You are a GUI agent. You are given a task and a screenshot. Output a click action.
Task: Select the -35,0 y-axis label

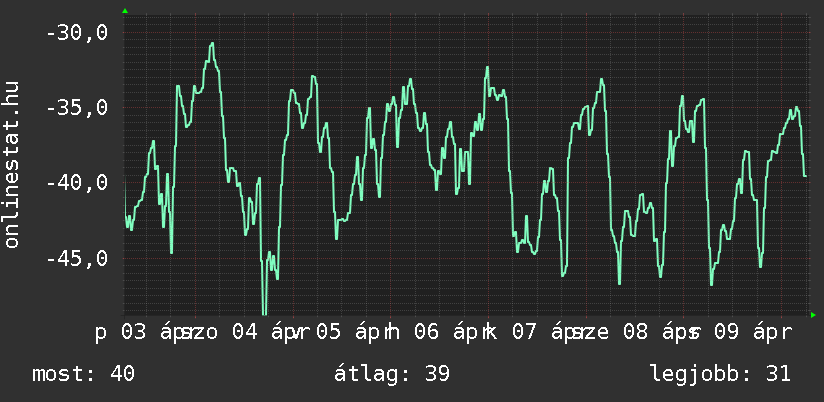pos(77,108)
